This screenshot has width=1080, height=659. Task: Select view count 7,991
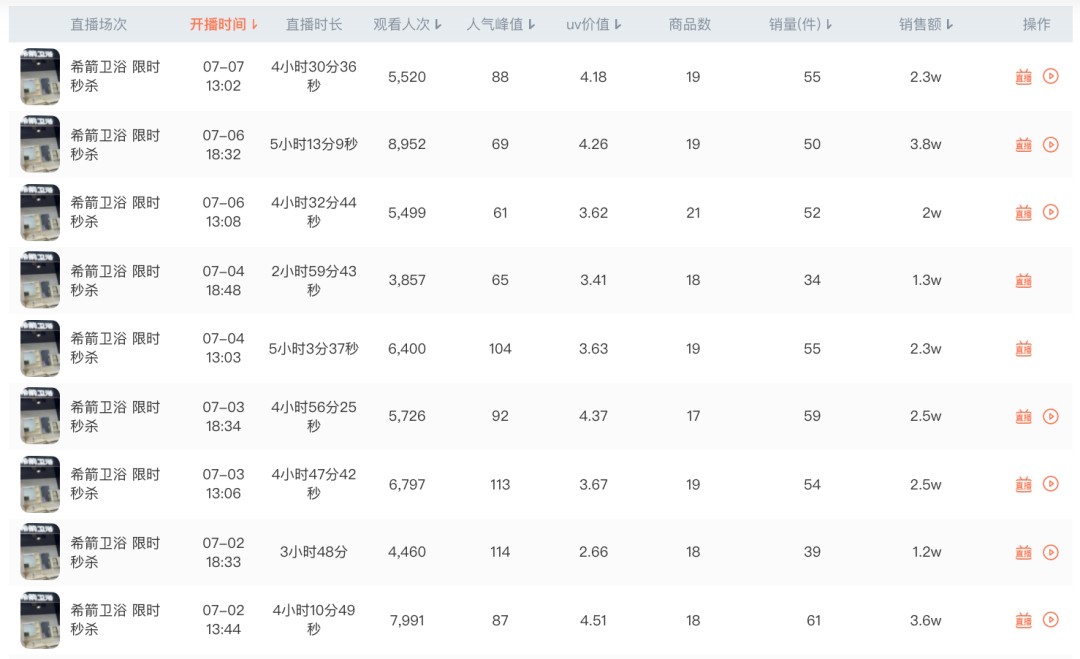[407, 620]
